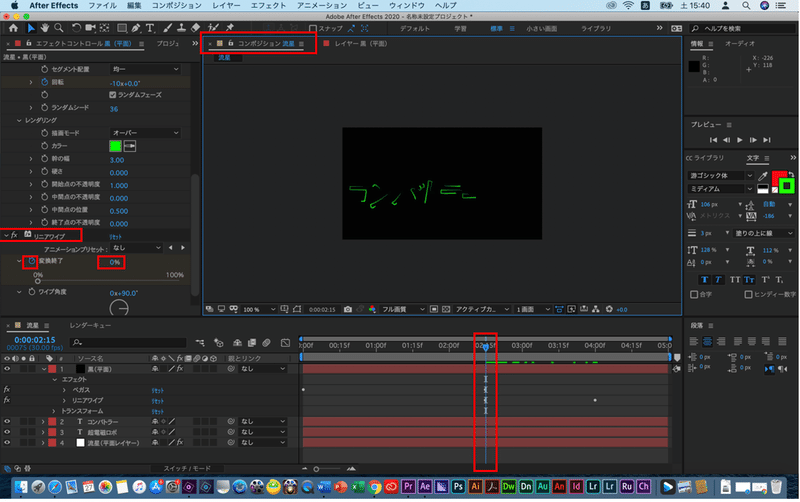Toggle faux bold T button
800x502 pixels.
[705, 280]
